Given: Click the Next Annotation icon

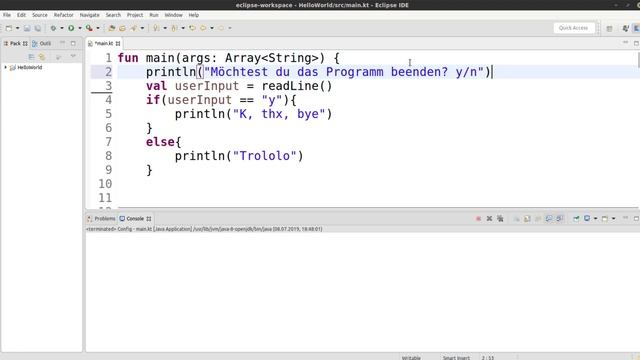Looking at the screenshot, I should click(x=156, y=28).
